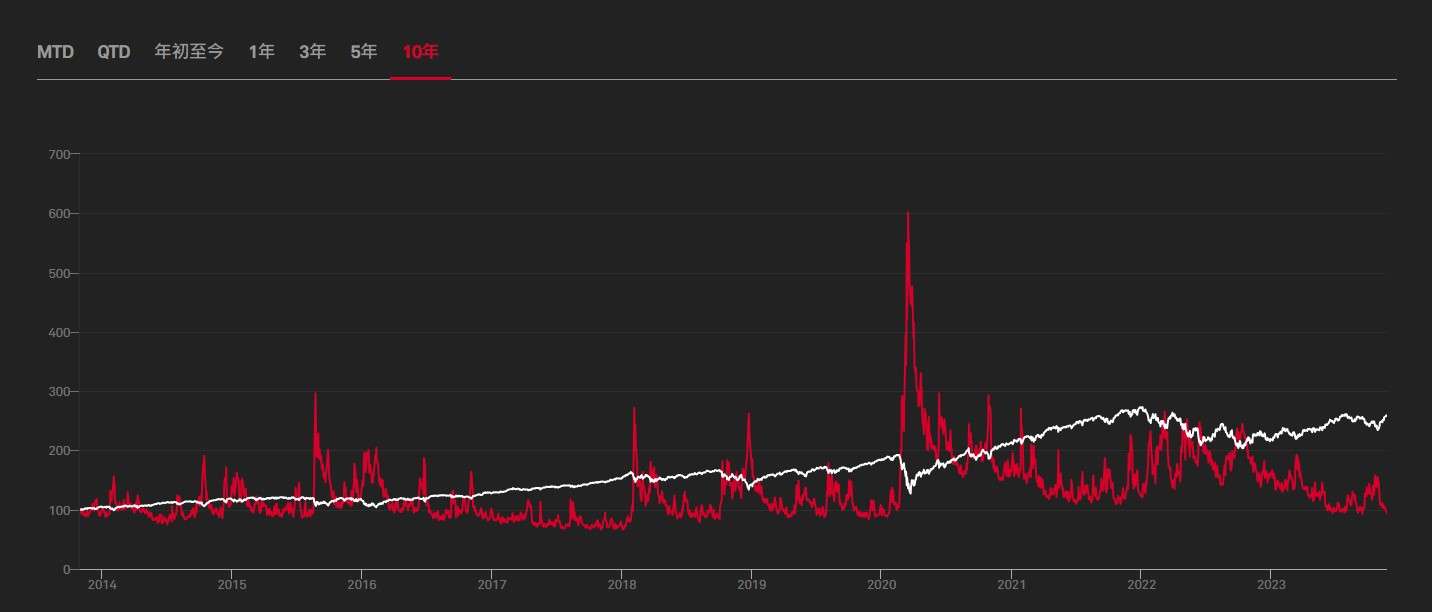Click the 2022 x-axis year label
Viewport: 1432px width, 612px height.
[x=1142, y=585]
